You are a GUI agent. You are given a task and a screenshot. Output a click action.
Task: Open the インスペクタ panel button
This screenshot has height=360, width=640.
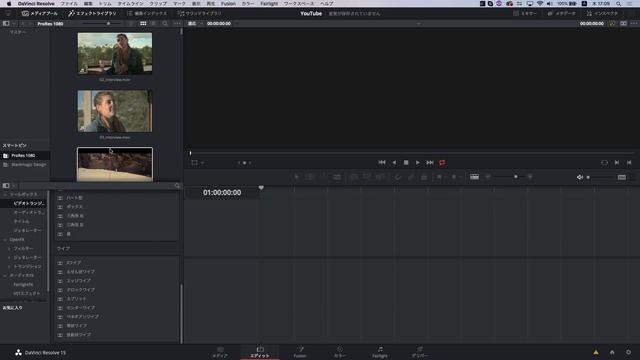(x=602, y=13)
